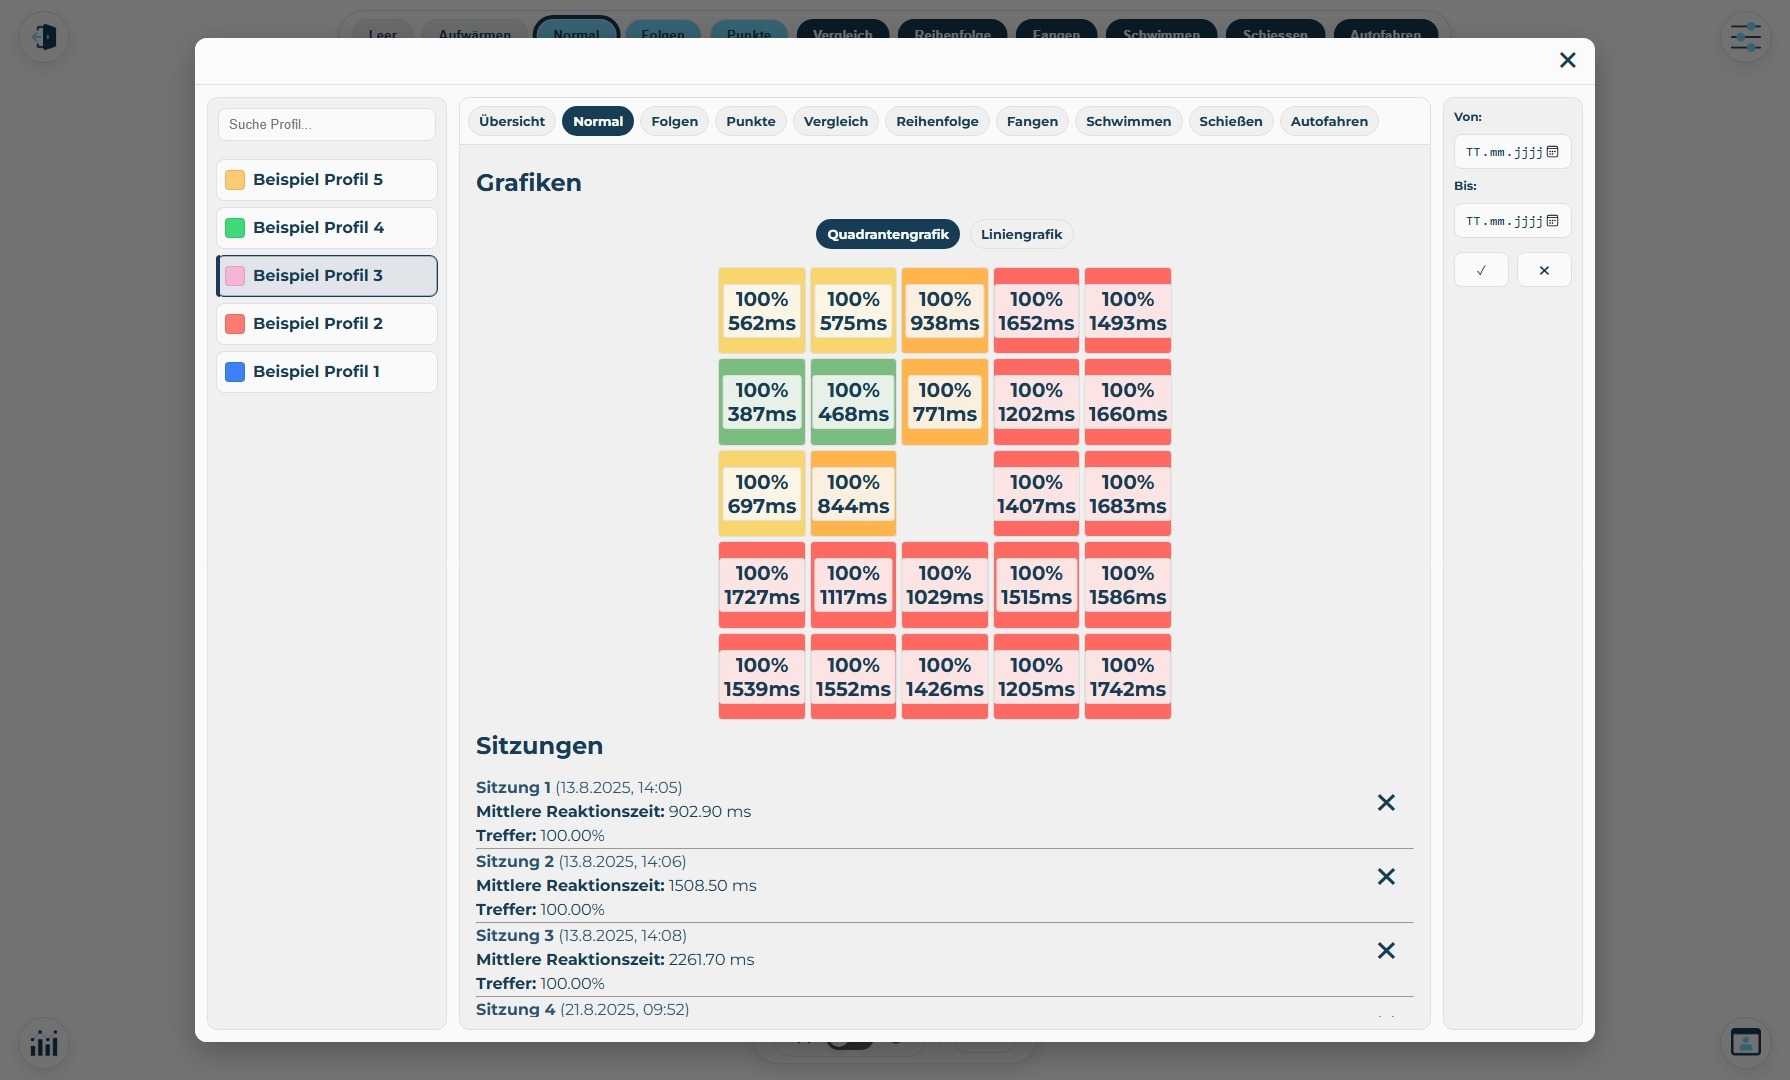
Task: Click the 387ms green quadrant tile
Action: [761, 402]
